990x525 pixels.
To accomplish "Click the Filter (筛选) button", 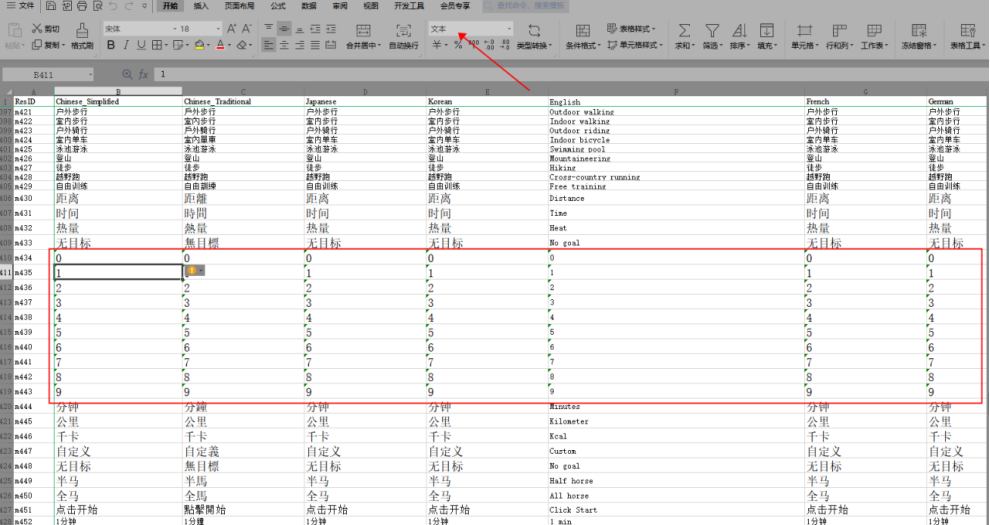I will 712,37.
